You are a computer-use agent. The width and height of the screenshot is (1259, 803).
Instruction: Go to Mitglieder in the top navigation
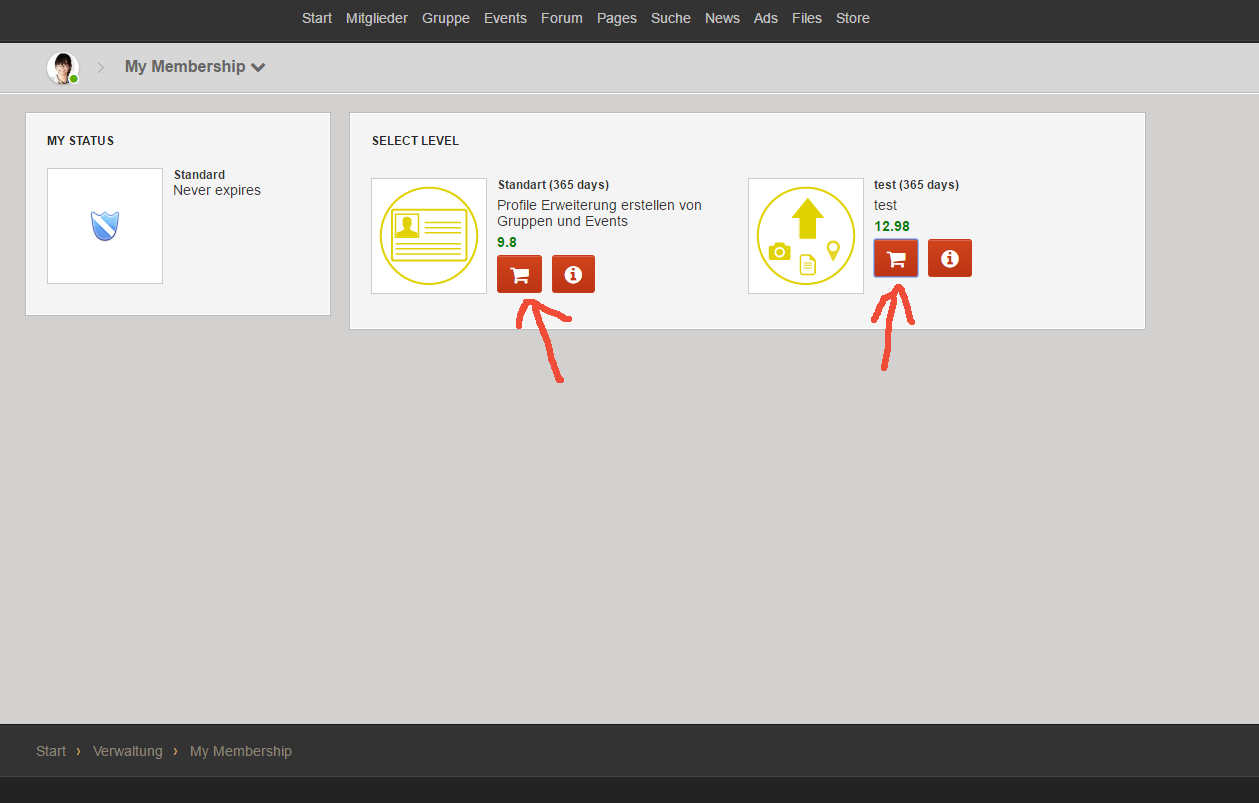tap(377, 18)
